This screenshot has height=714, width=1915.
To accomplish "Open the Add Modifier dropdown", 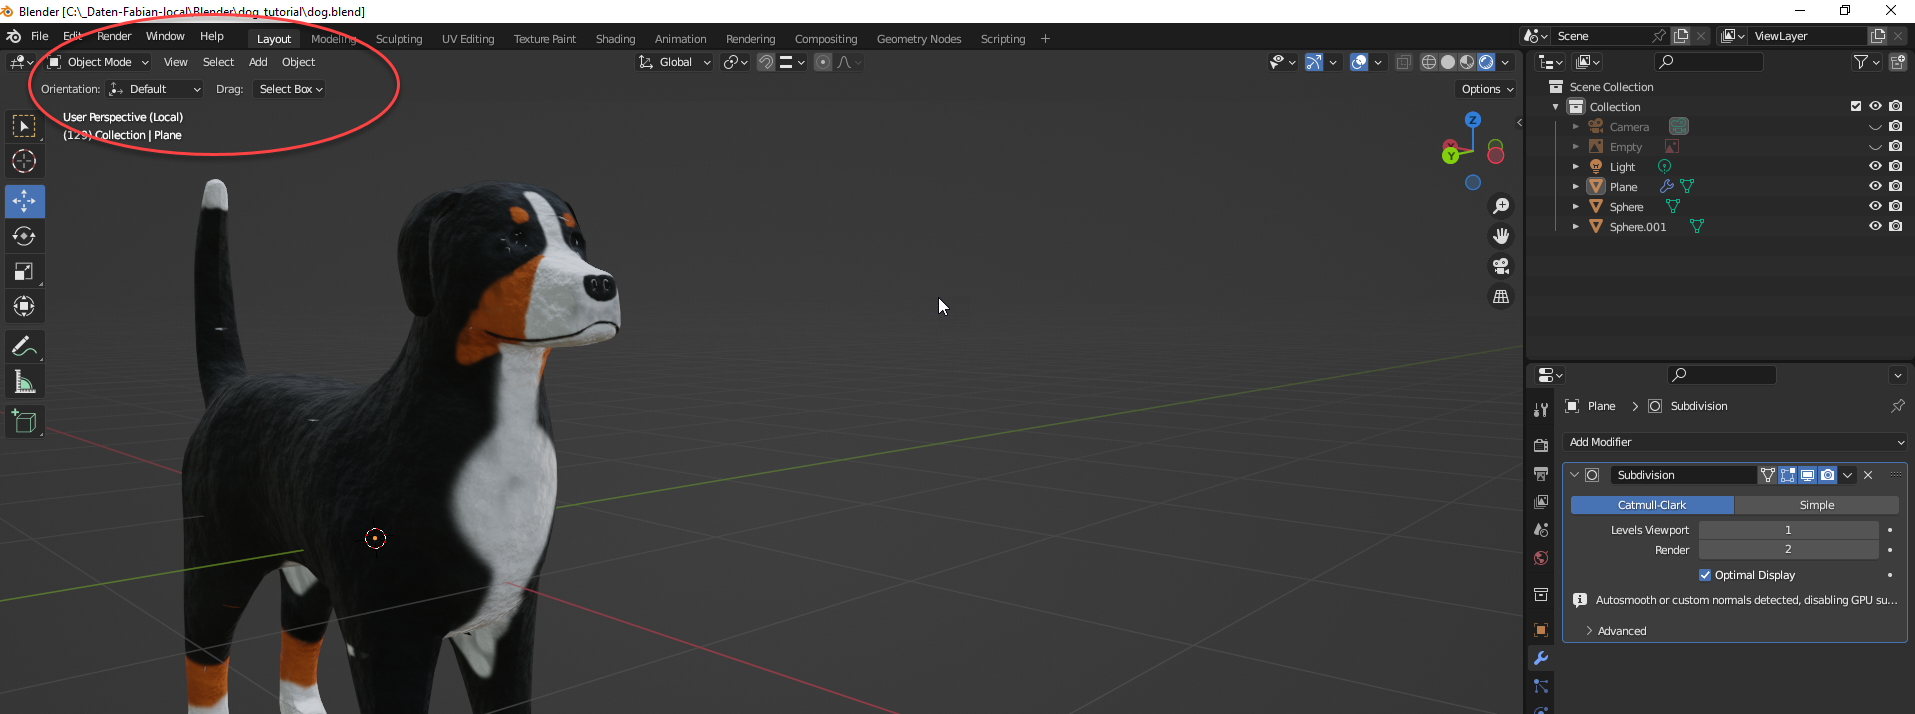I will pyautogui.click(x=1735, y=442).
